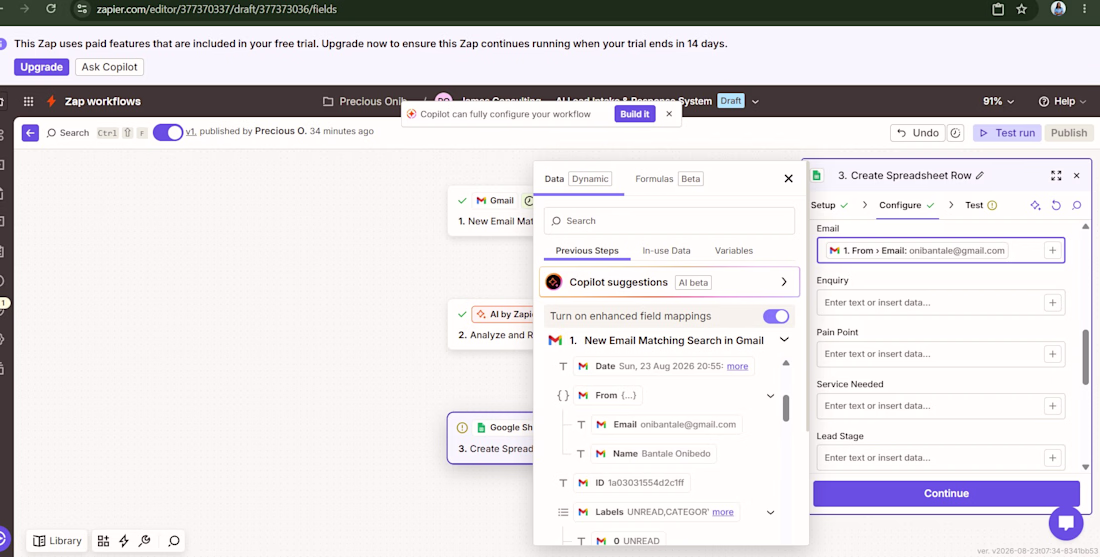Click the Continue button
1100x557 pixels.
[x=946, y=493]
